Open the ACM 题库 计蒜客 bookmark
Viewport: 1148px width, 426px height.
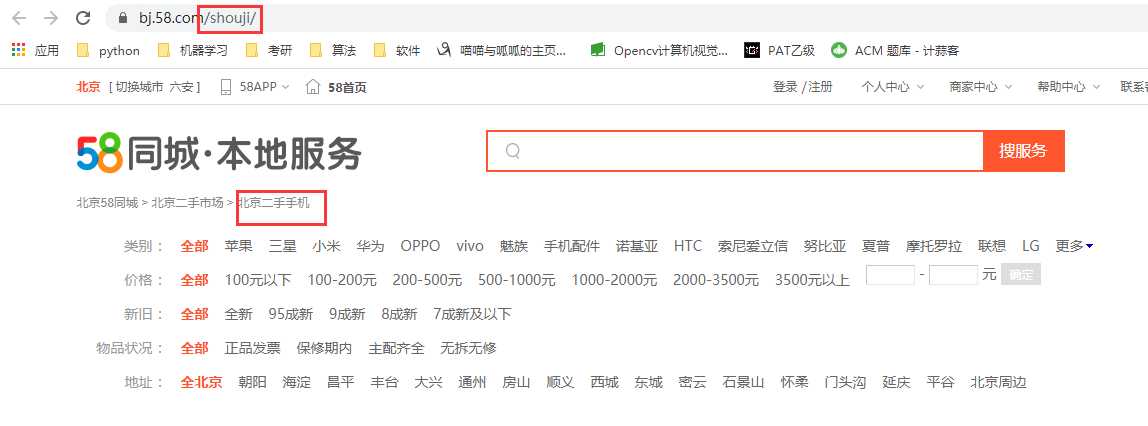point(895,51)
